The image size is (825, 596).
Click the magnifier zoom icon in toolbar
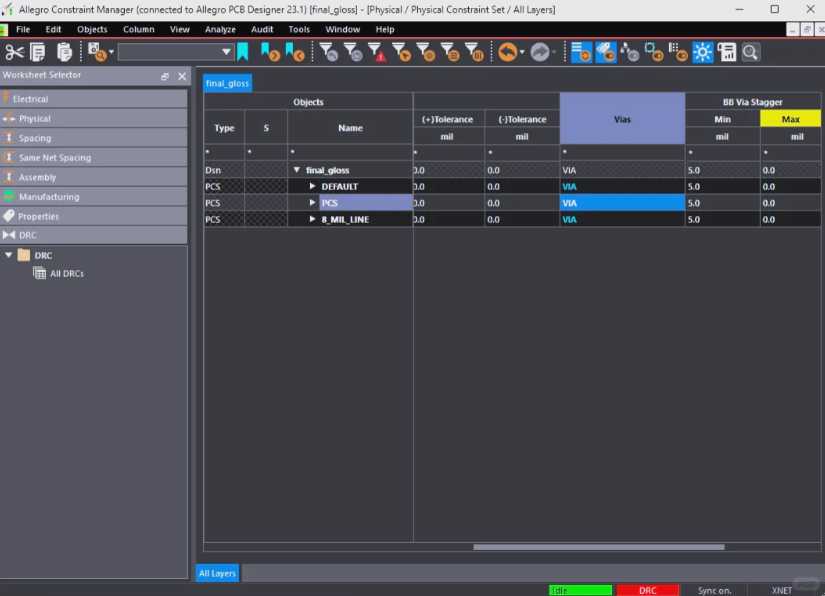click(x=750, y=52)
